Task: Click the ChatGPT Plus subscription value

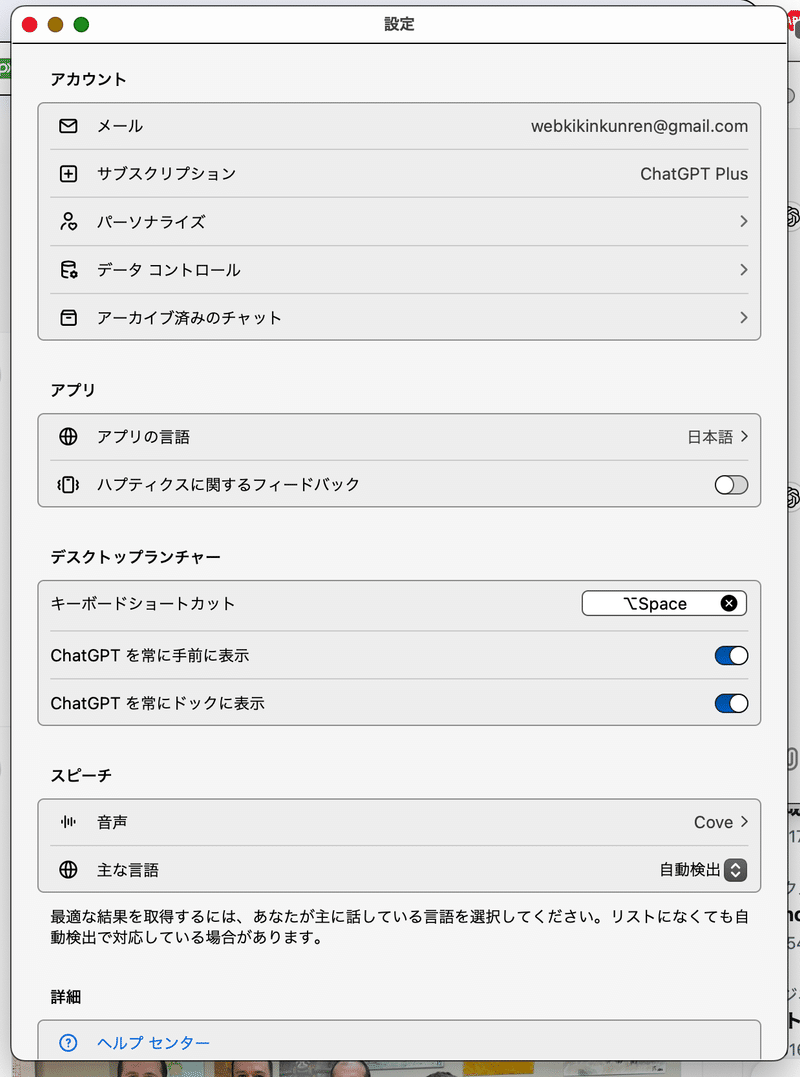Action: coord(694,174)
